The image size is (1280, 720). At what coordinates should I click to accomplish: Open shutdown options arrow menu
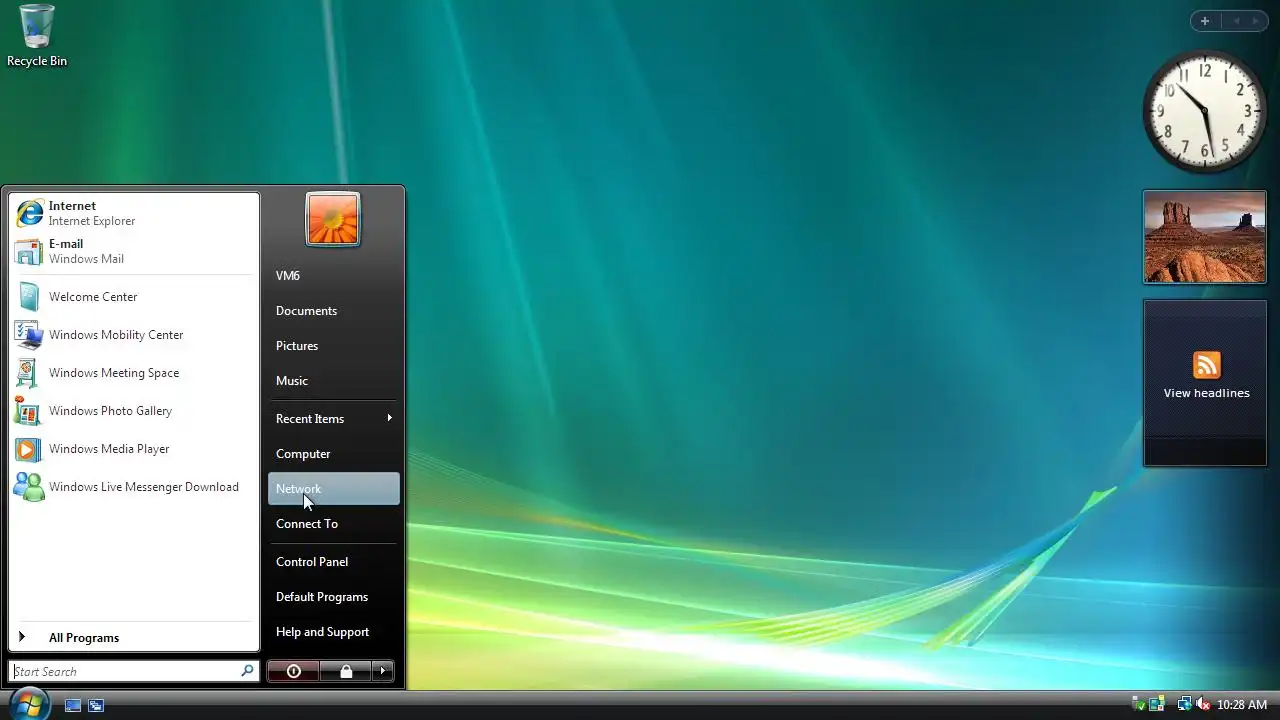(x=383, y=671)
